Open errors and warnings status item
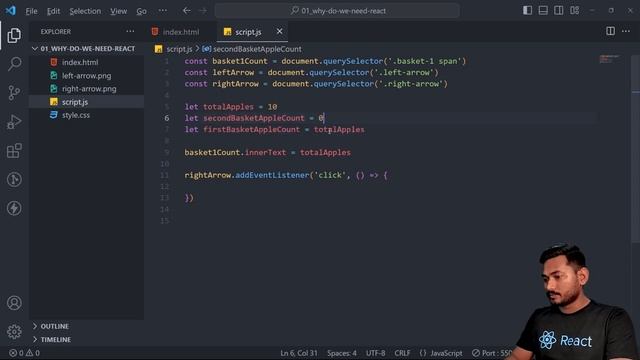The width and height of the screenshot is (640, 360). pyautogui.click(x=24, y=353)
